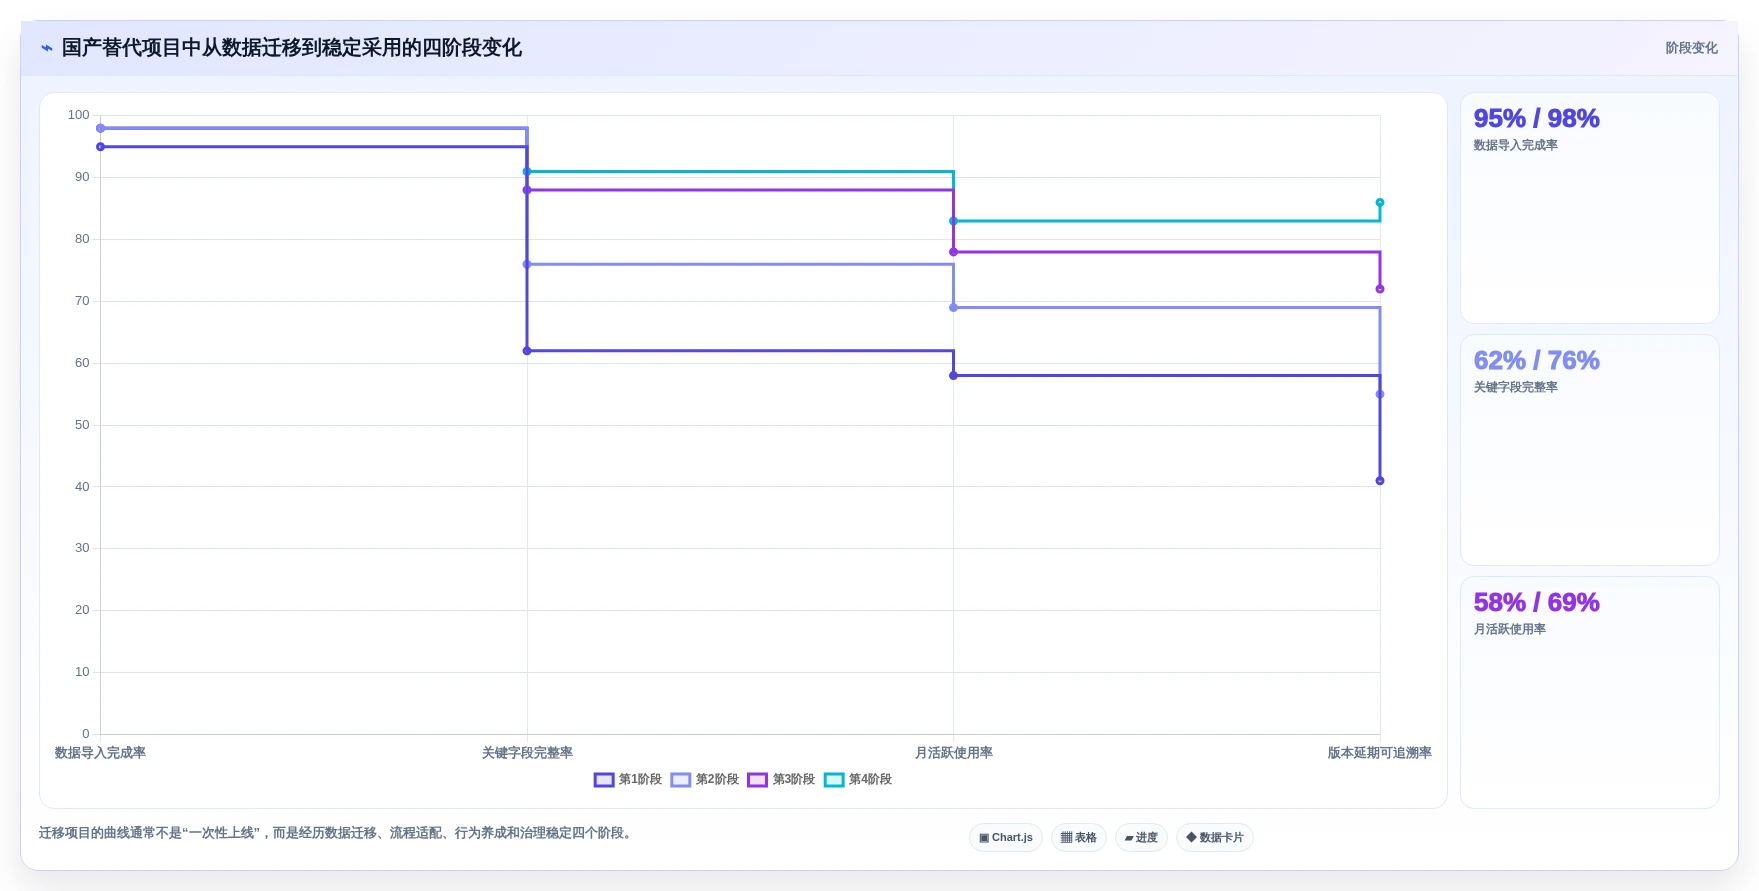Click the 第3阶段 data point at 72
Screen dimensions: 1759x891
[1380, 289]
